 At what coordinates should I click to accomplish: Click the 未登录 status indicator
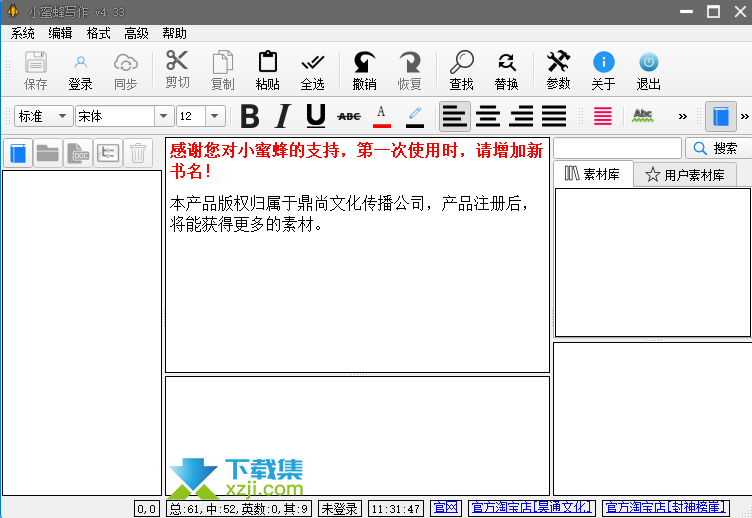click(x=340, y=508)
